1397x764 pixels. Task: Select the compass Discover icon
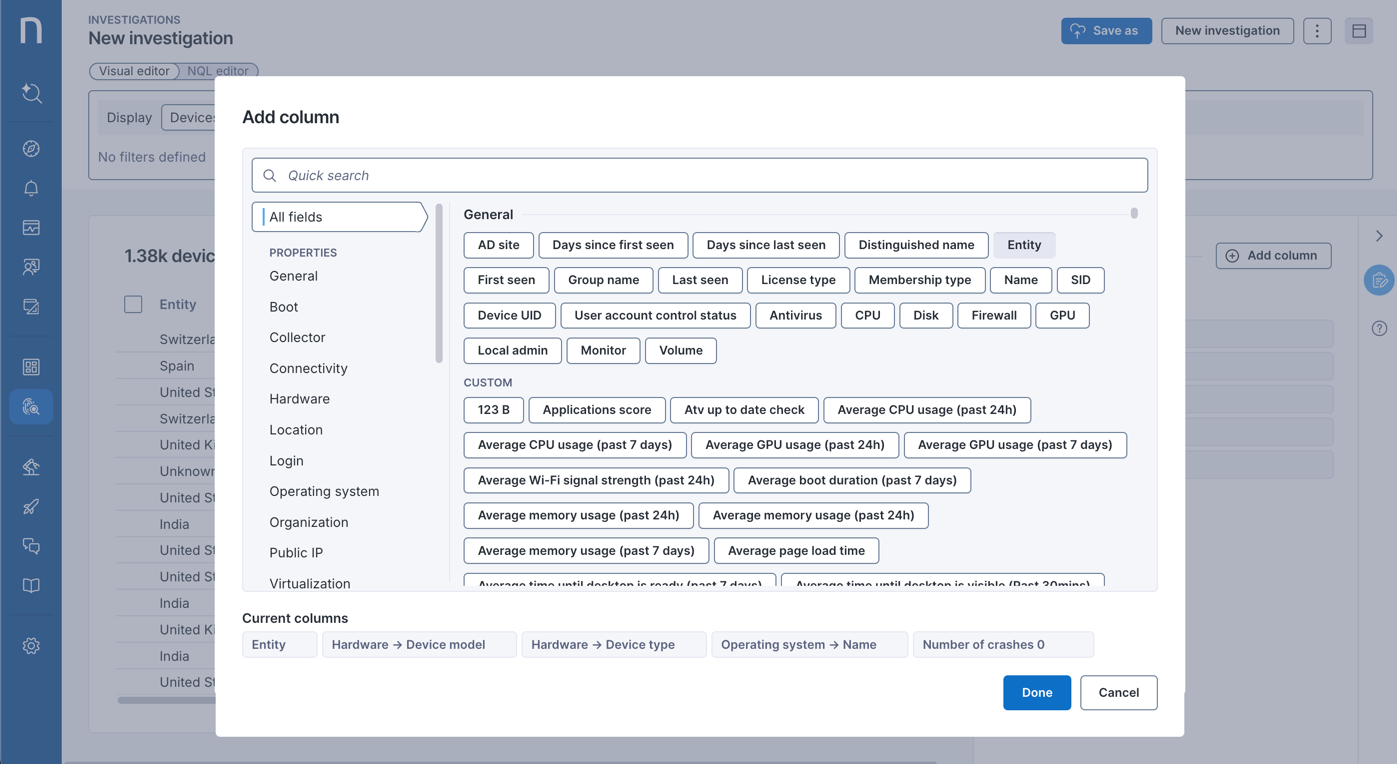[x=31, y=146]
